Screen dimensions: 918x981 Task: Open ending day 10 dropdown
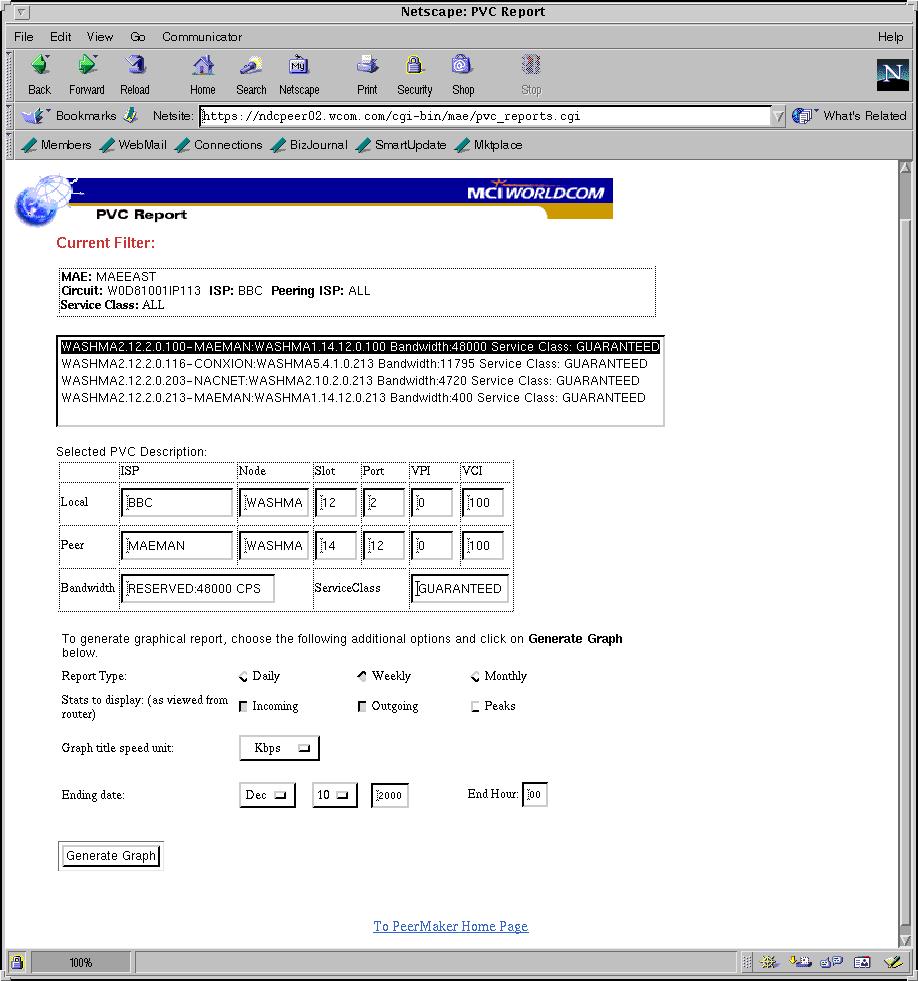[335, 795]
